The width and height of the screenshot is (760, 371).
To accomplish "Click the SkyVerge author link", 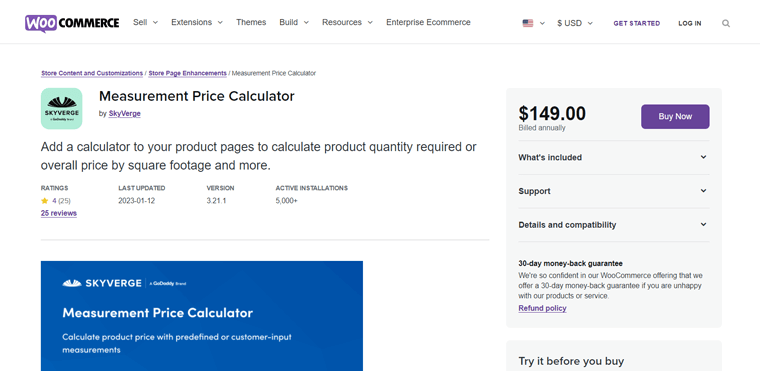I will pyautogui.click(x=125, y=113).
